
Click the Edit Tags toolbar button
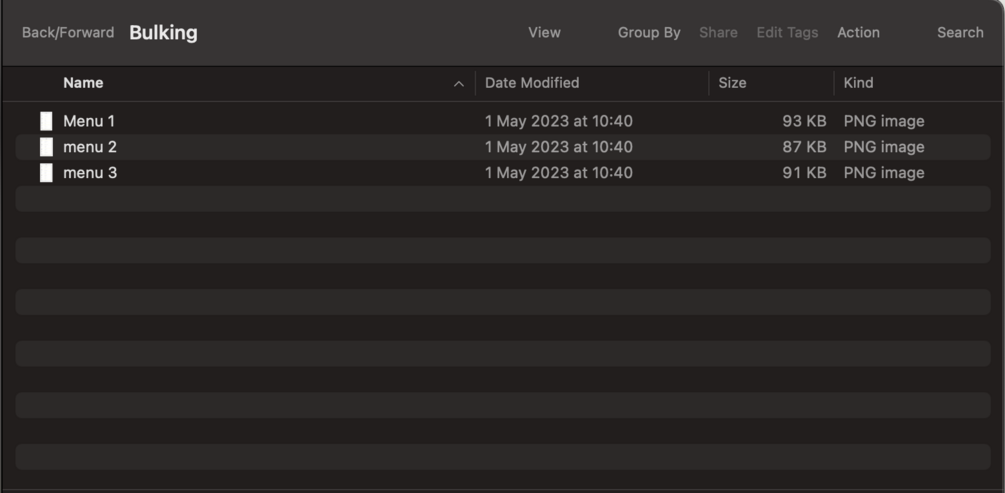(787, 33)
